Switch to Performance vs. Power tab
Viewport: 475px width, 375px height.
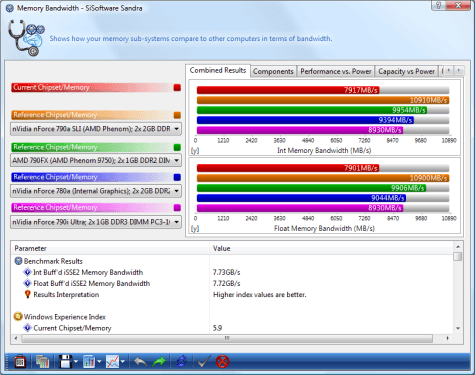click(x=335, y=71)
